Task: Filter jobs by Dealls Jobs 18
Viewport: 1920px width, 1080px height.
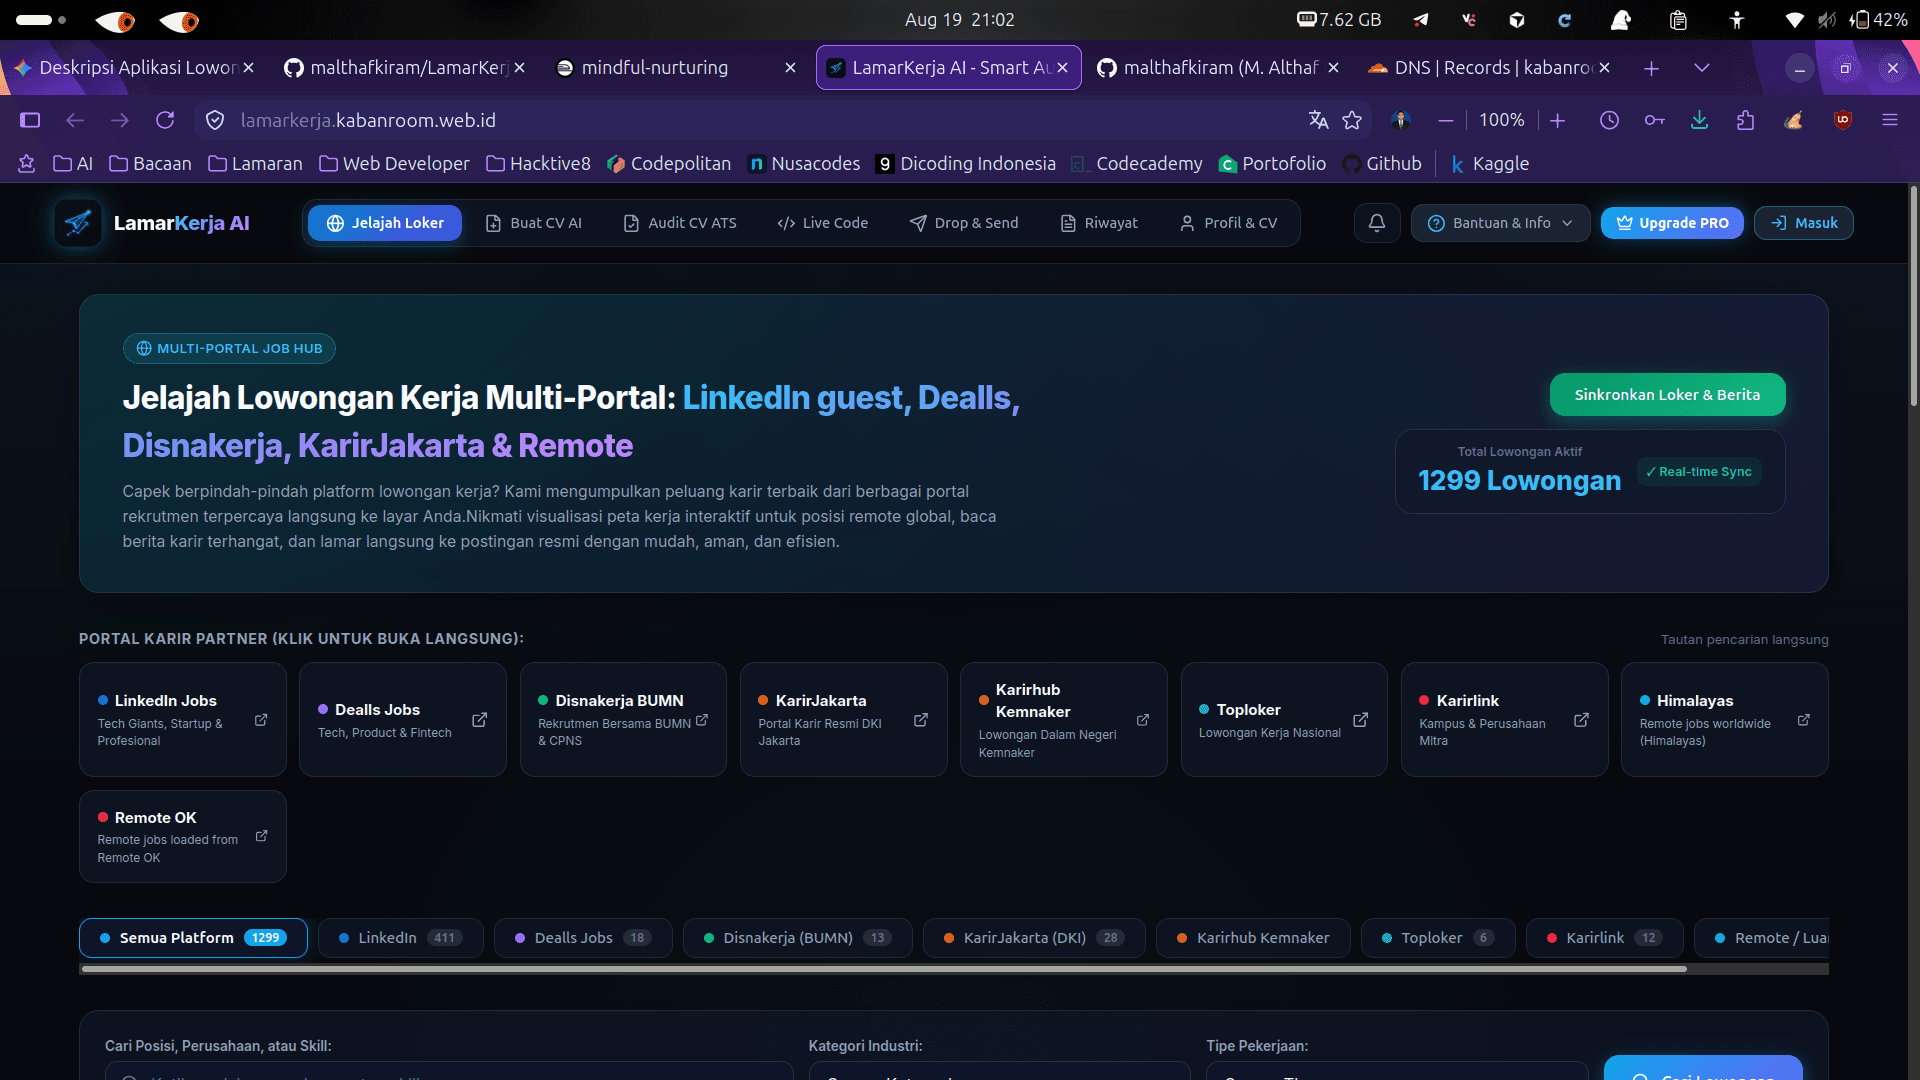Action: 583,938
